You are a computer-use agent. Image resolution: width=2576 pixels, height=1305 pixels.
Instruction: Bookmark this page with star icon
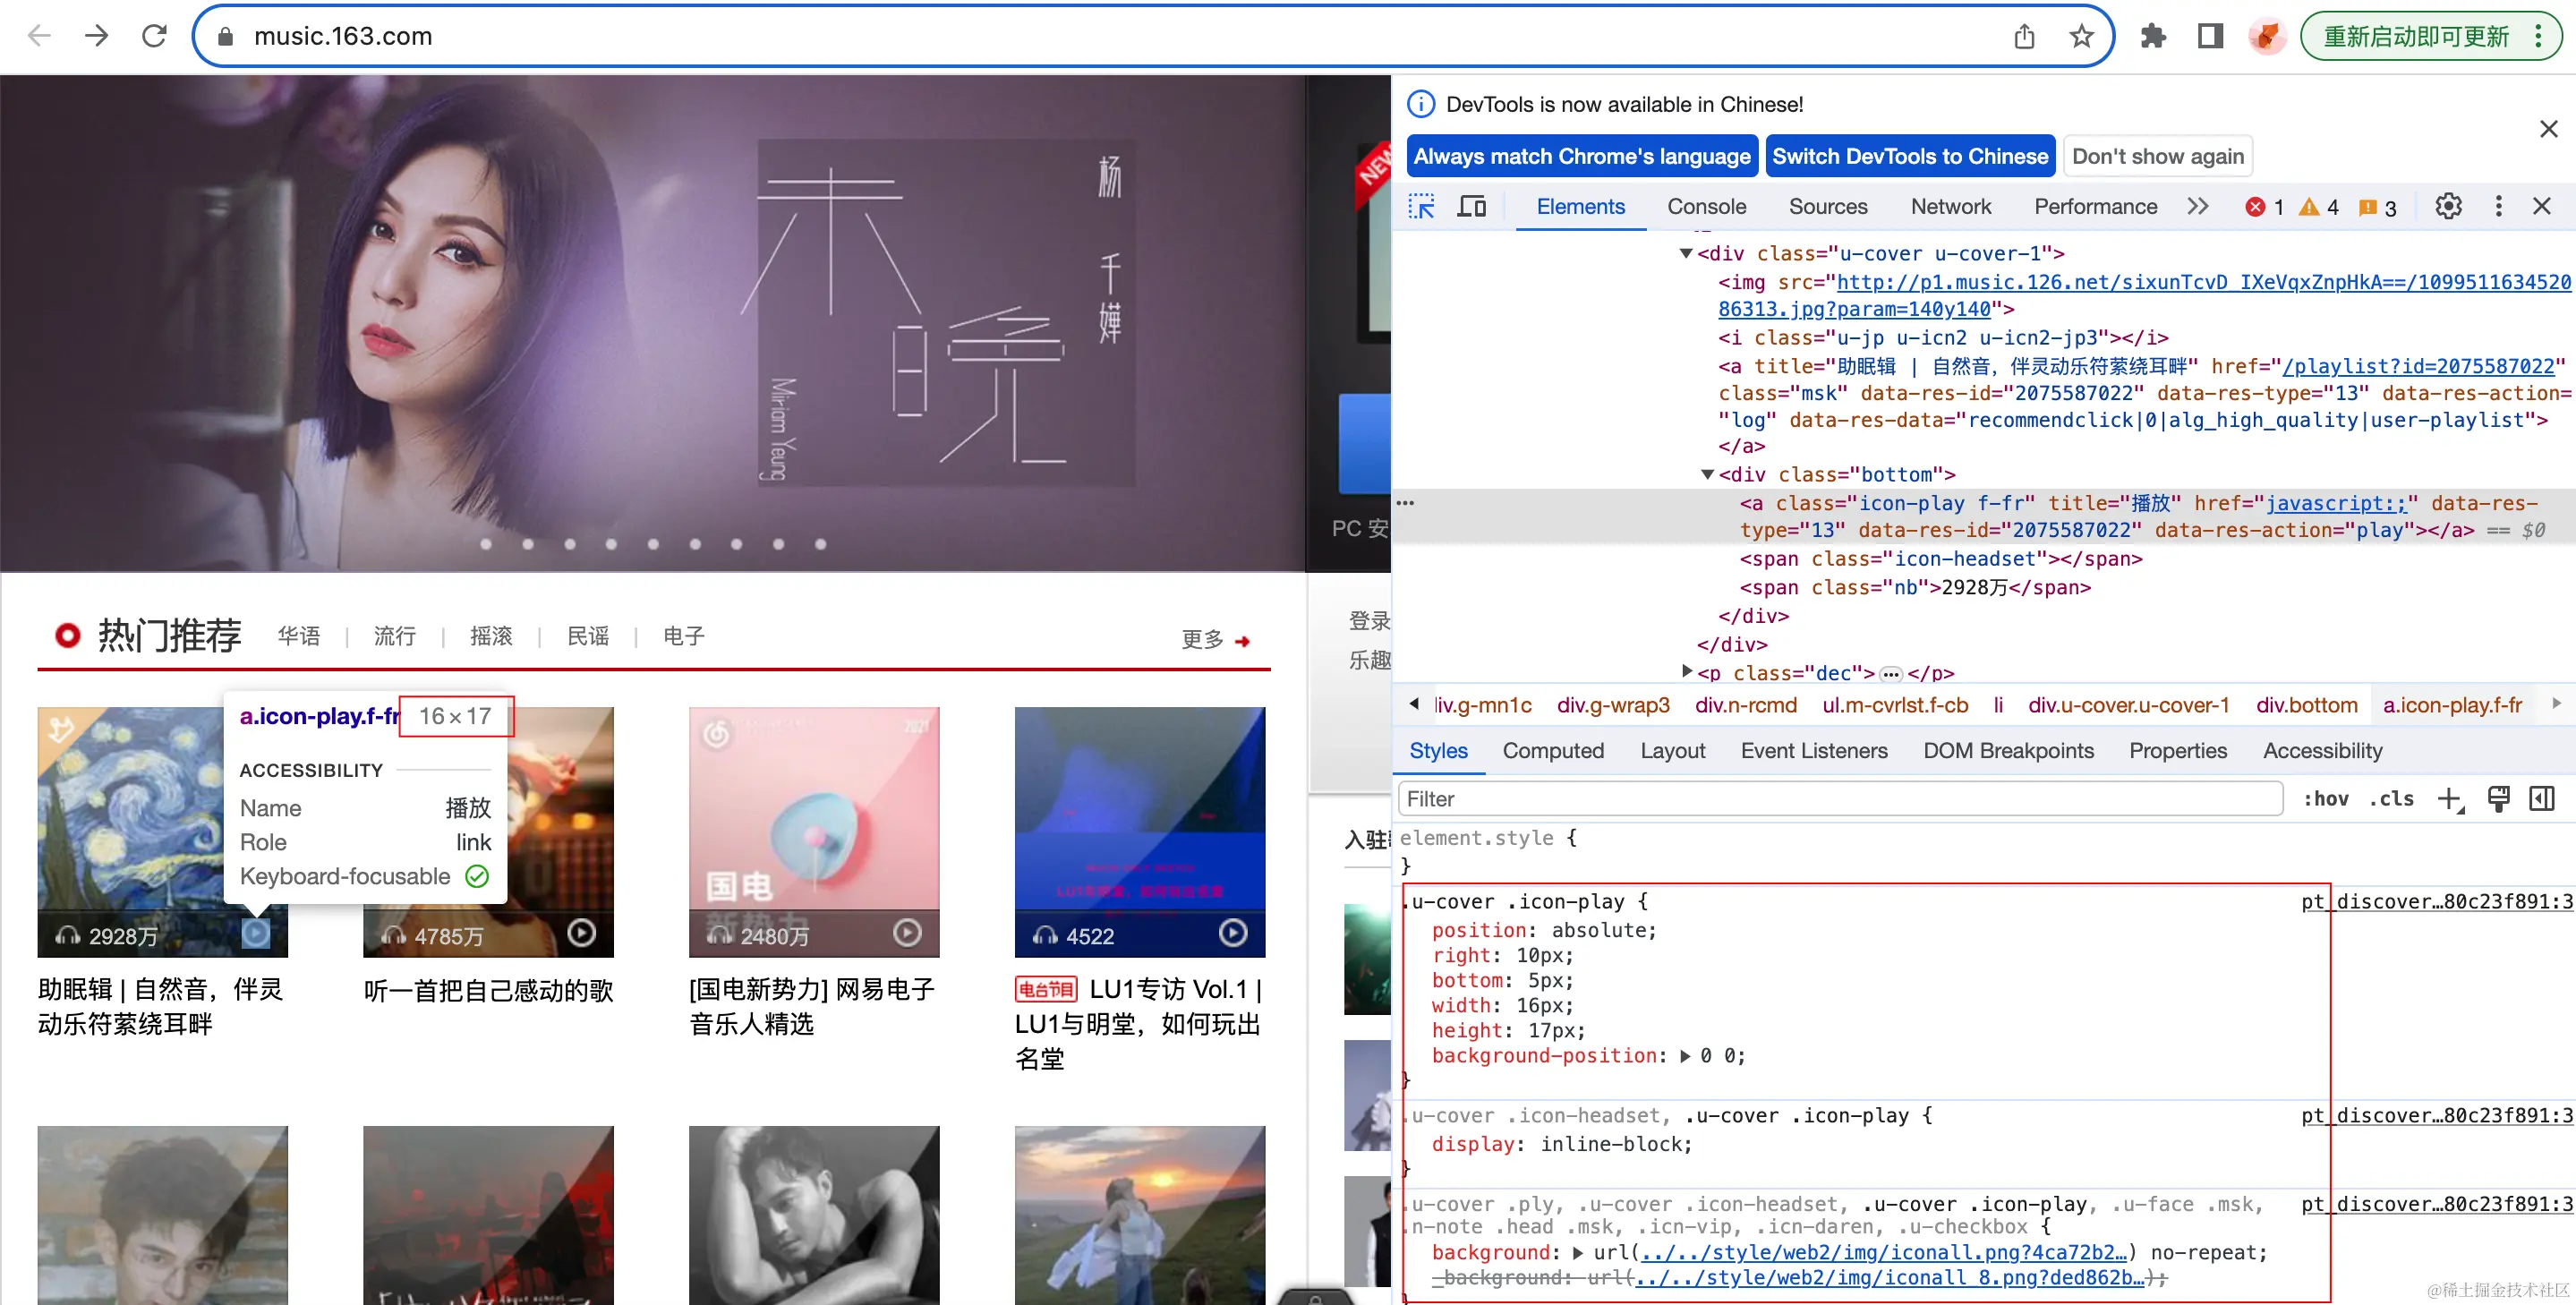(2081, 37)
